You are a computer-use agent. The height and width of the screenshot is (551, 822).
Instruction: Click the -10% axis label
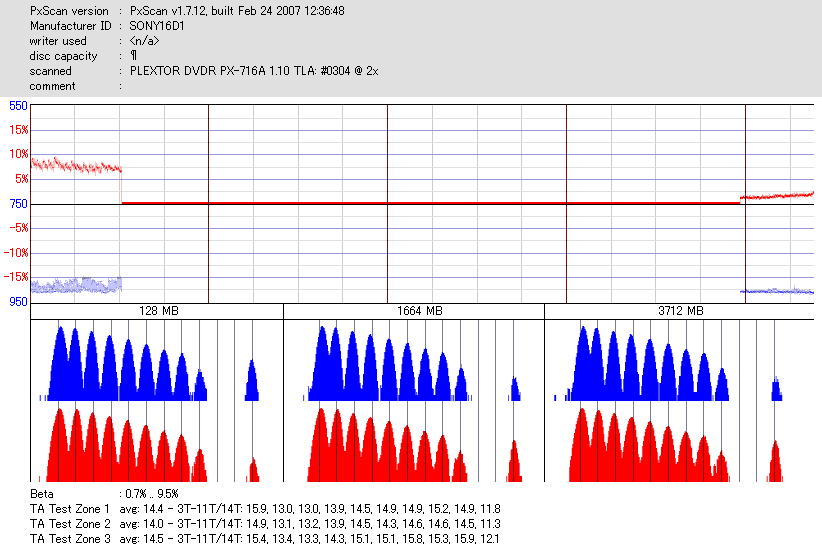pyautogui.click(x=16, y=252)
